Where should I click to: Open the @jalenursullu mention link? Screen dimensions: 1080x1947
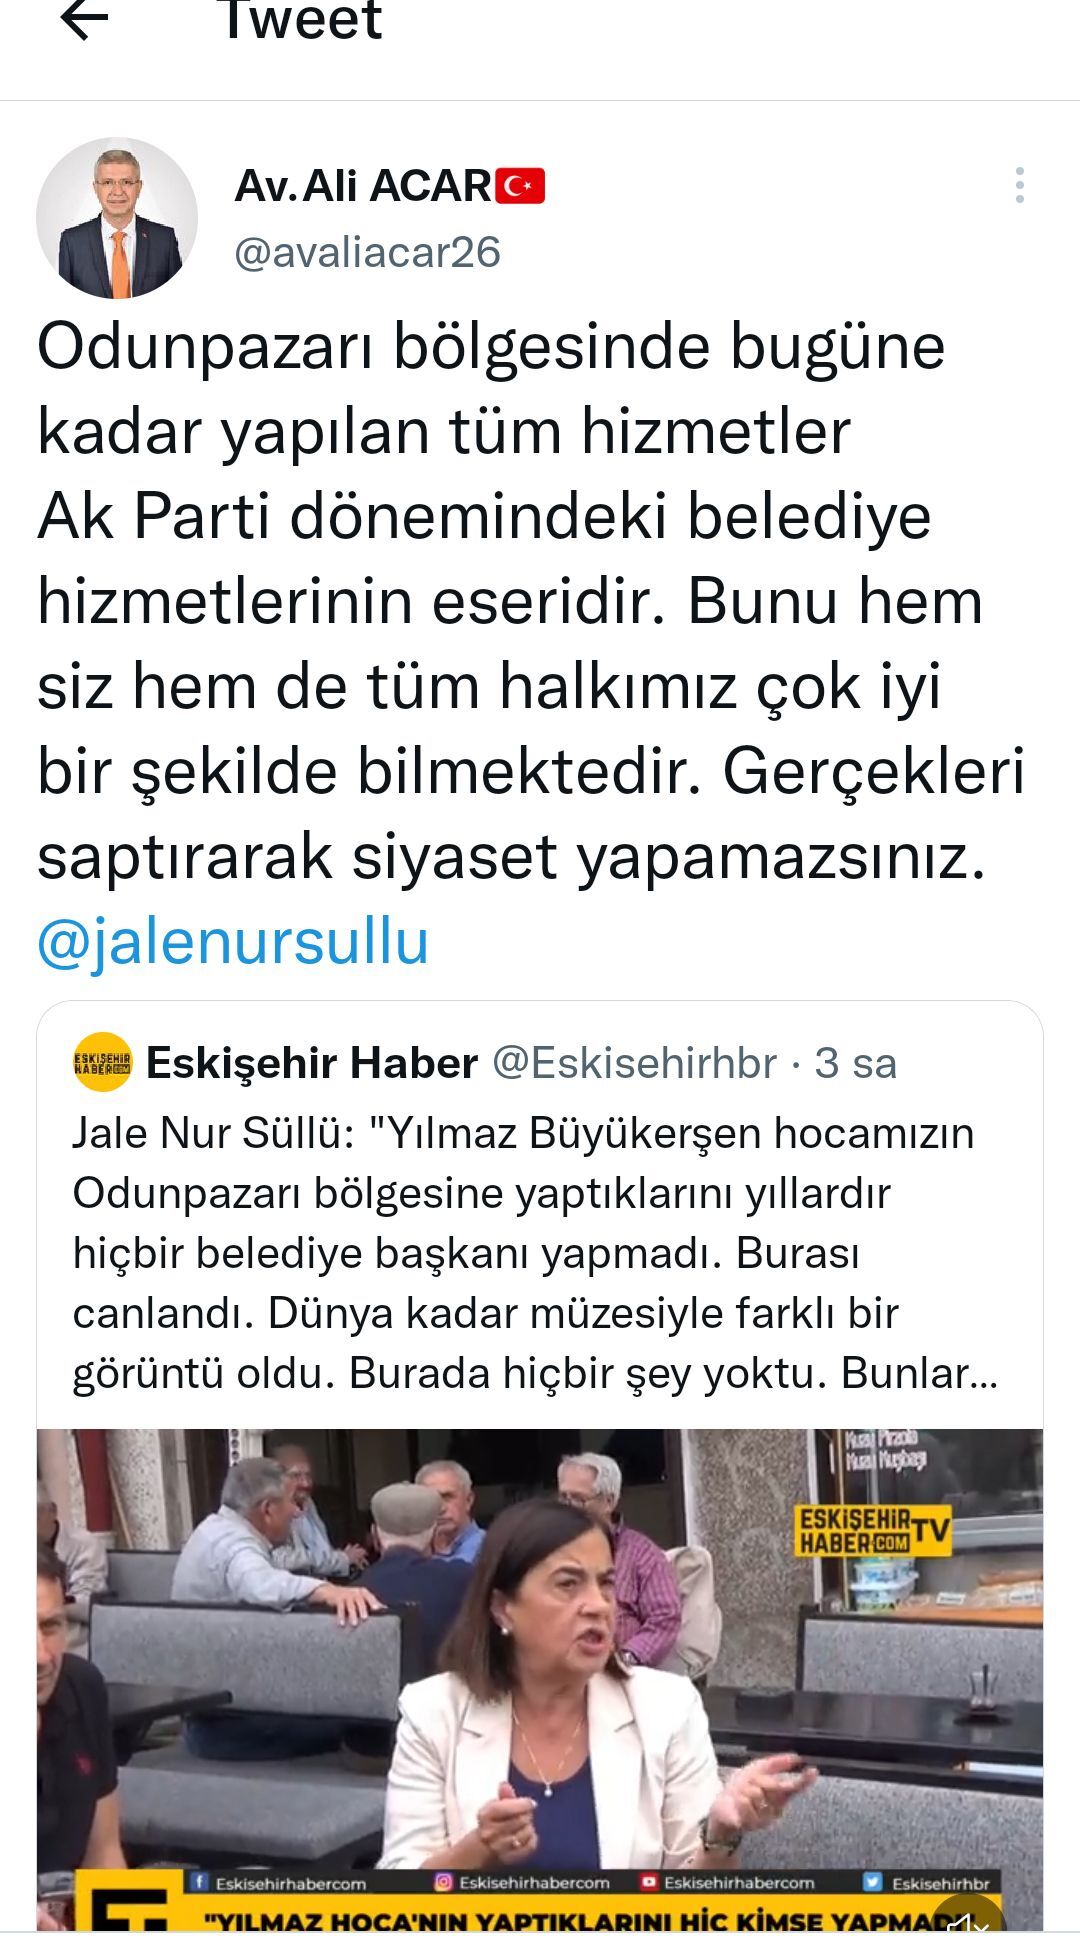click(233, 942)
